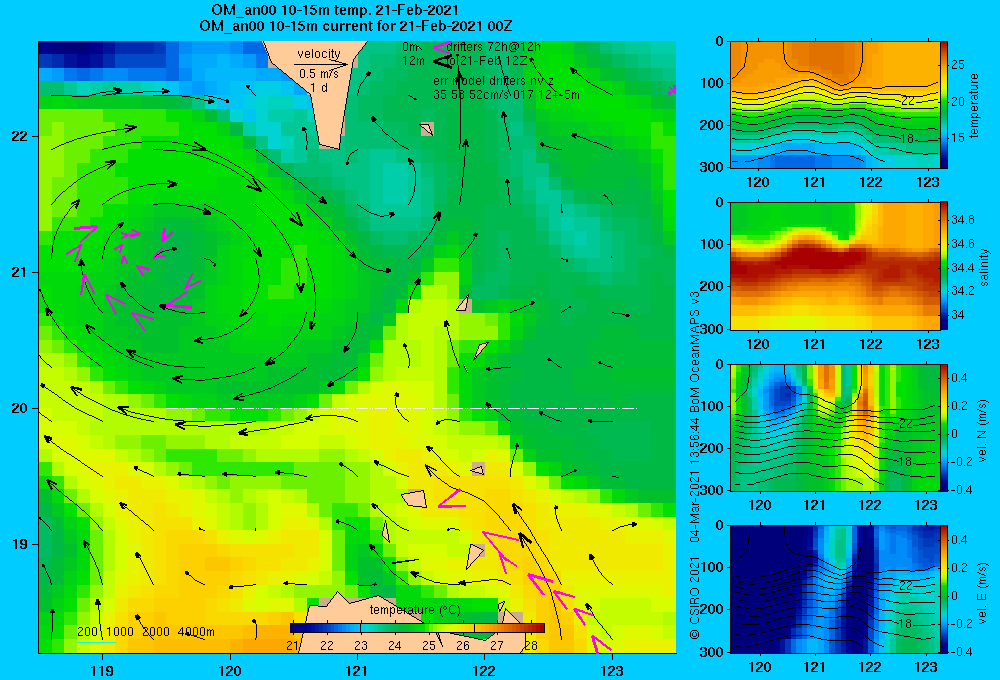The width and height of the screenshot is (1000, 680).
Task: Click the temperature section color bar
Action: [944, 105]
